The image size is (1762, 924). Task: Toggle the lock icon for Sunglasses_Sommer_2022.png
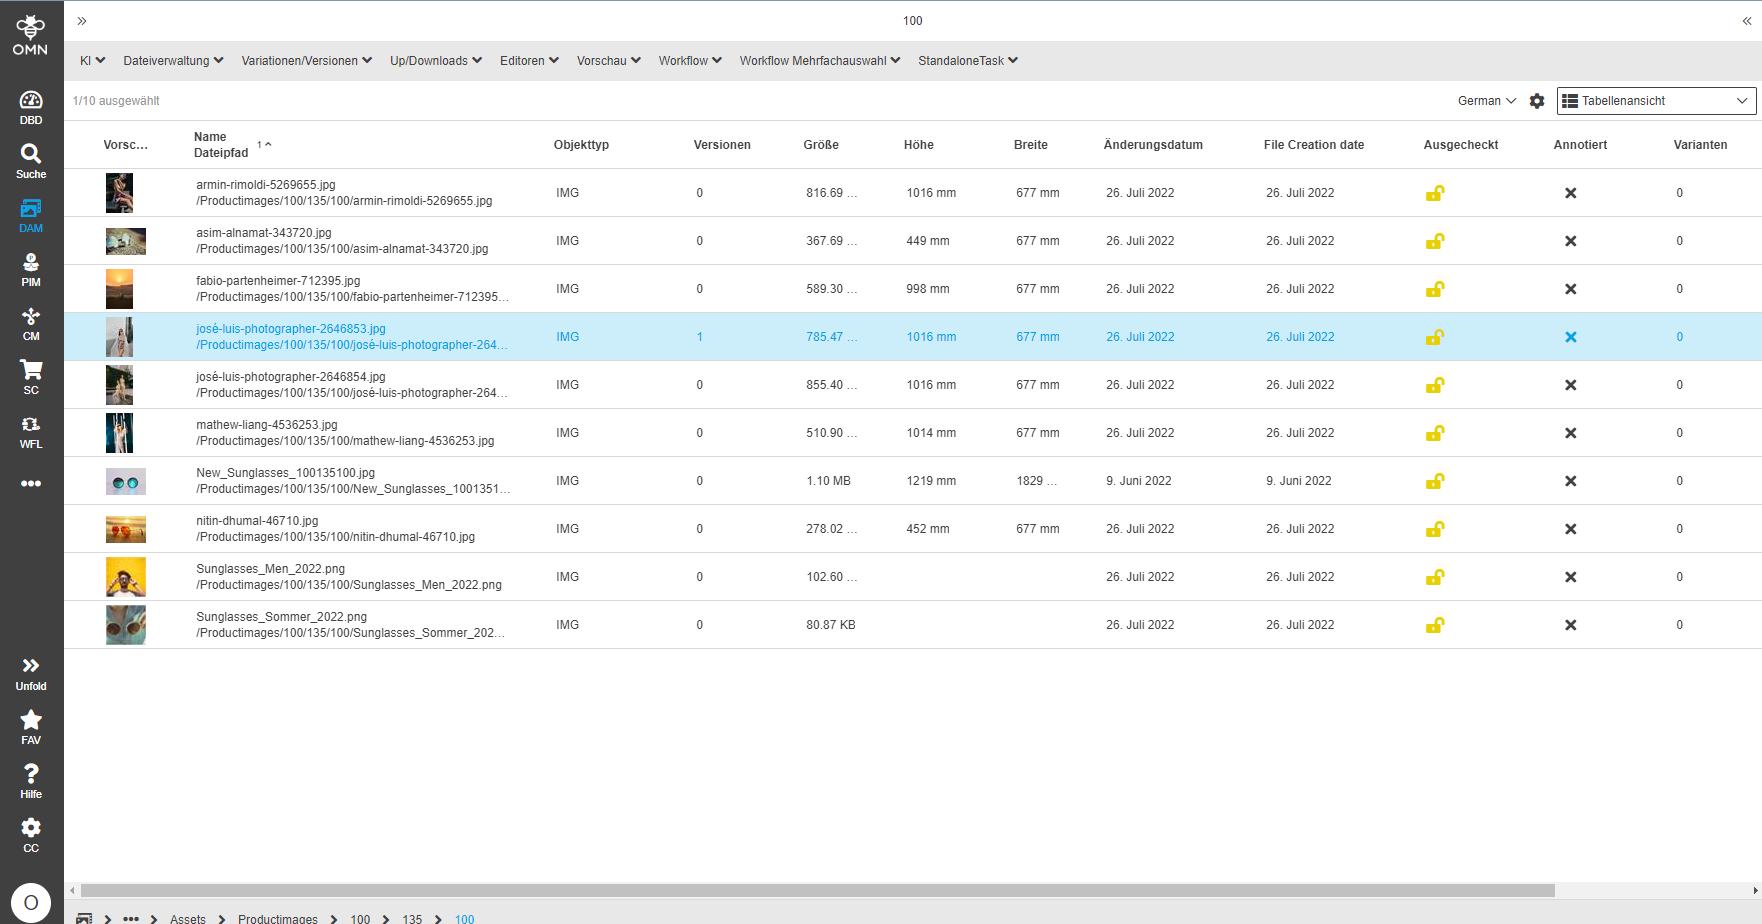point(1435,625)
